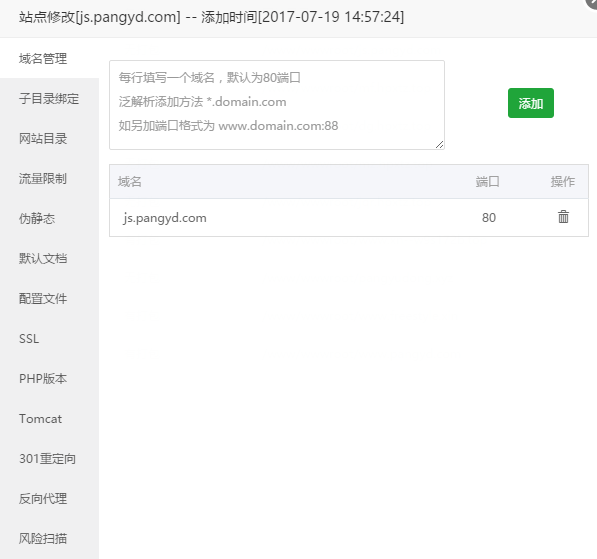Delete the js.pangyd.com domain with trash icon
Image resolution: width=597 pixels, height=559 pixels.
point(563,217)
